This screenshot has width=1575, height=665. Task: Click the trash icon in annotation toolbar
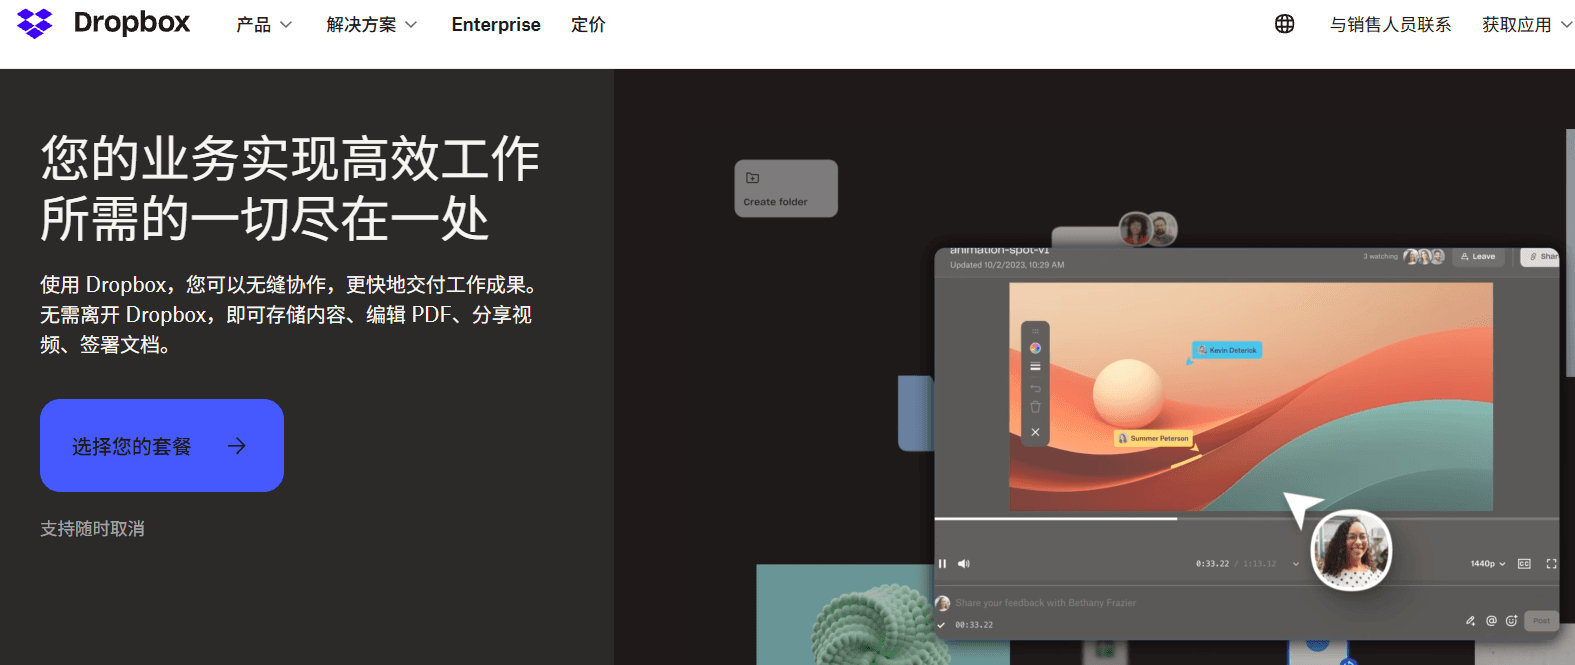(x=1035, y=407)
